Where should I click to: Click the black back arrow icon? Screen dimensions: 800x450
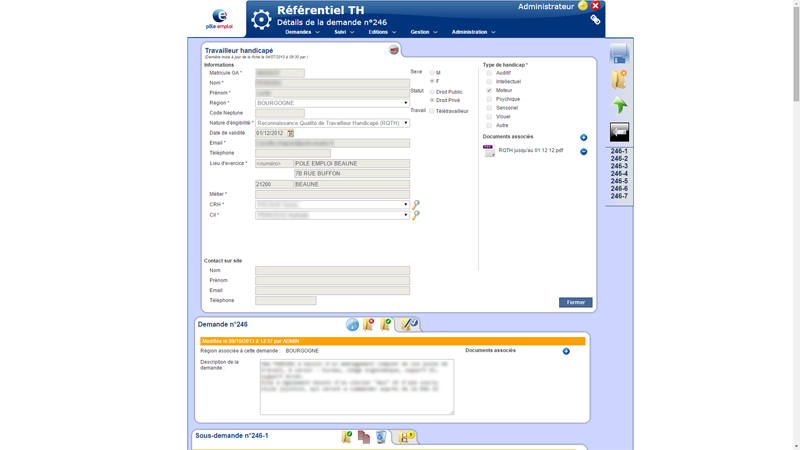[x=619, y=132]
